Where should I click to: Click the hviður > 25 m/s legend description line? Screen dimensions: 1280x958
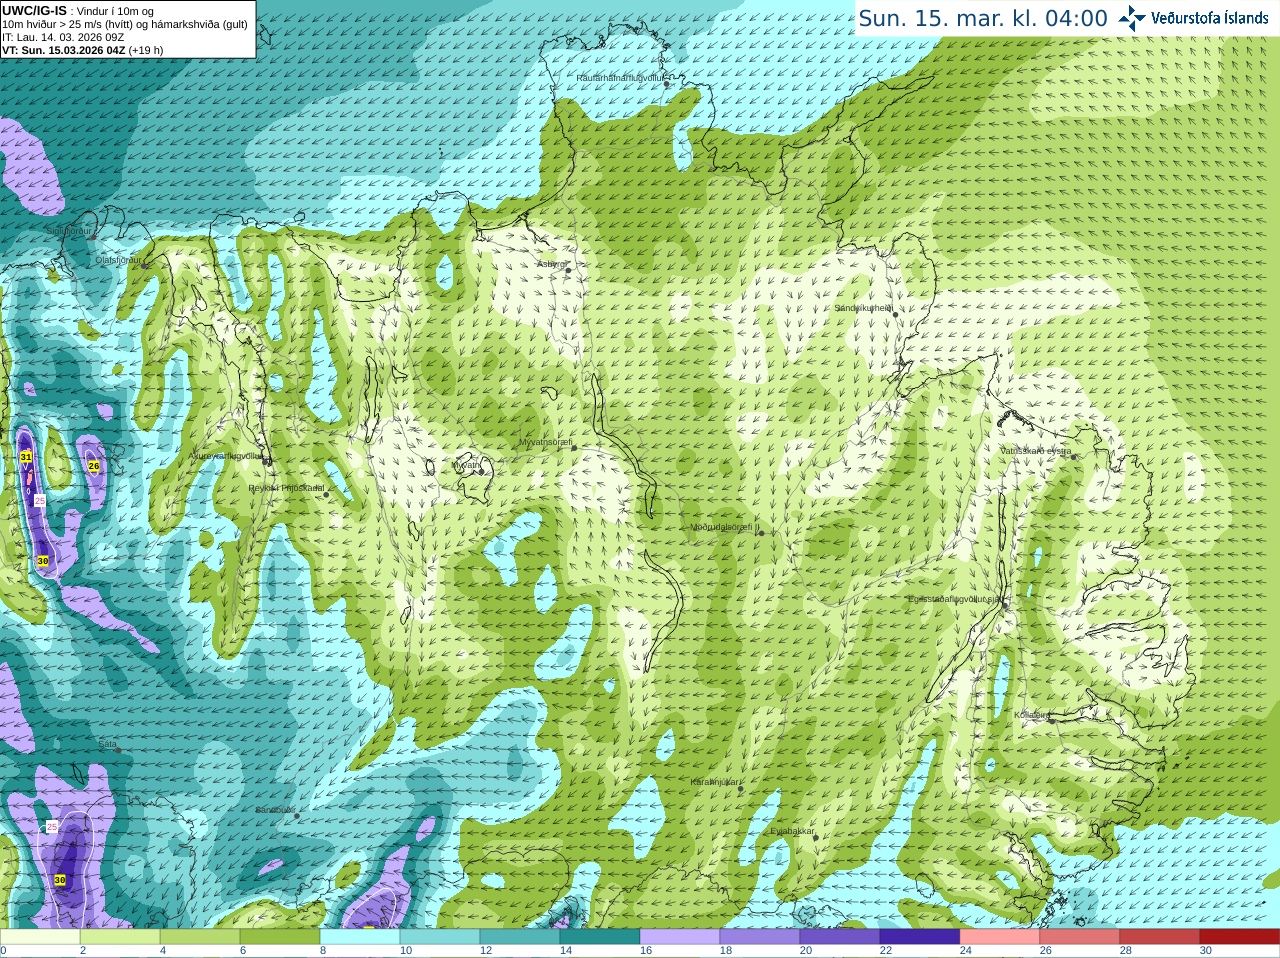coord(125,24)
